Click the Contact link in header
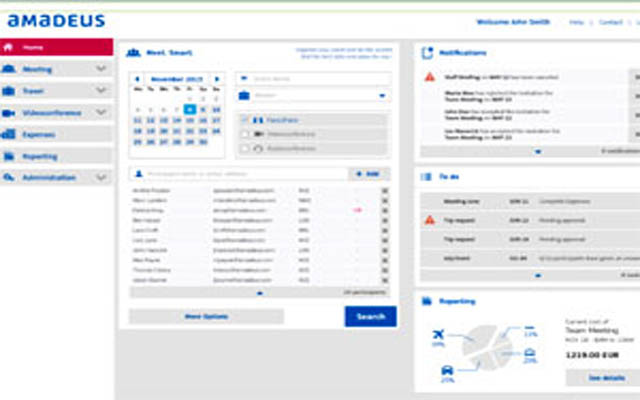 click(611, 22)
